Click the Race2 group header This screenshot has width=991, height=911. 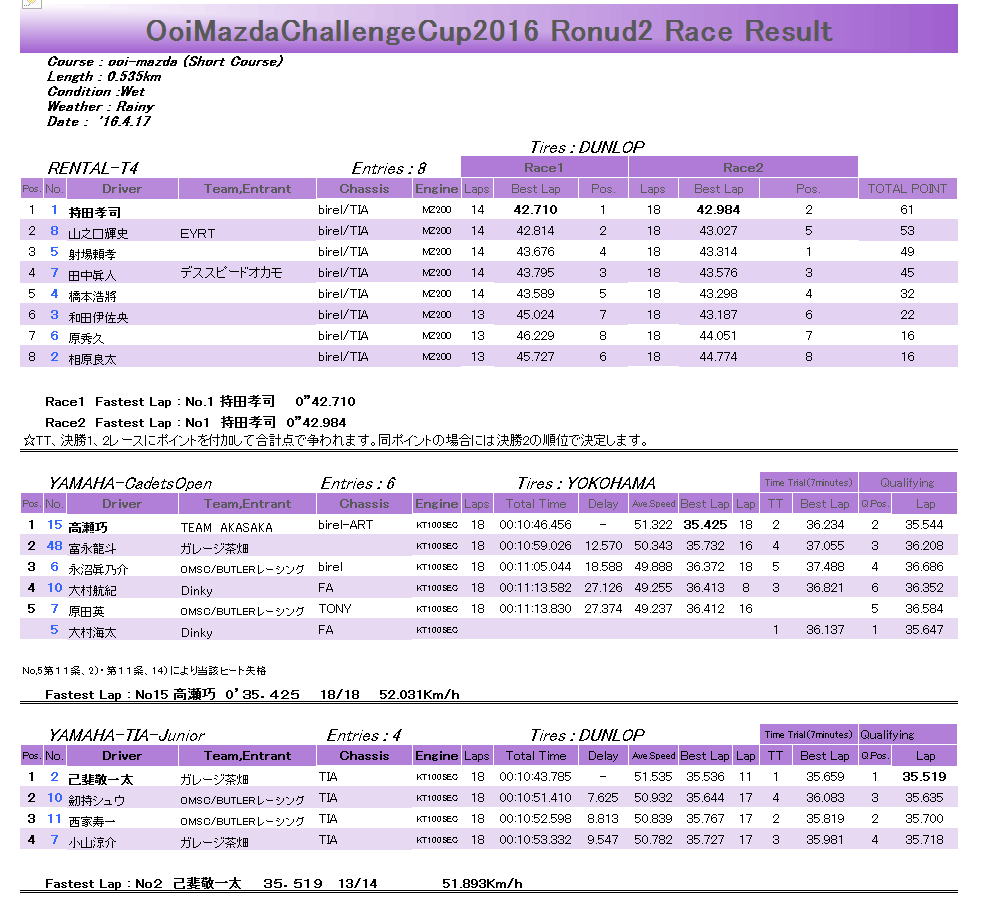coord(743,168)
